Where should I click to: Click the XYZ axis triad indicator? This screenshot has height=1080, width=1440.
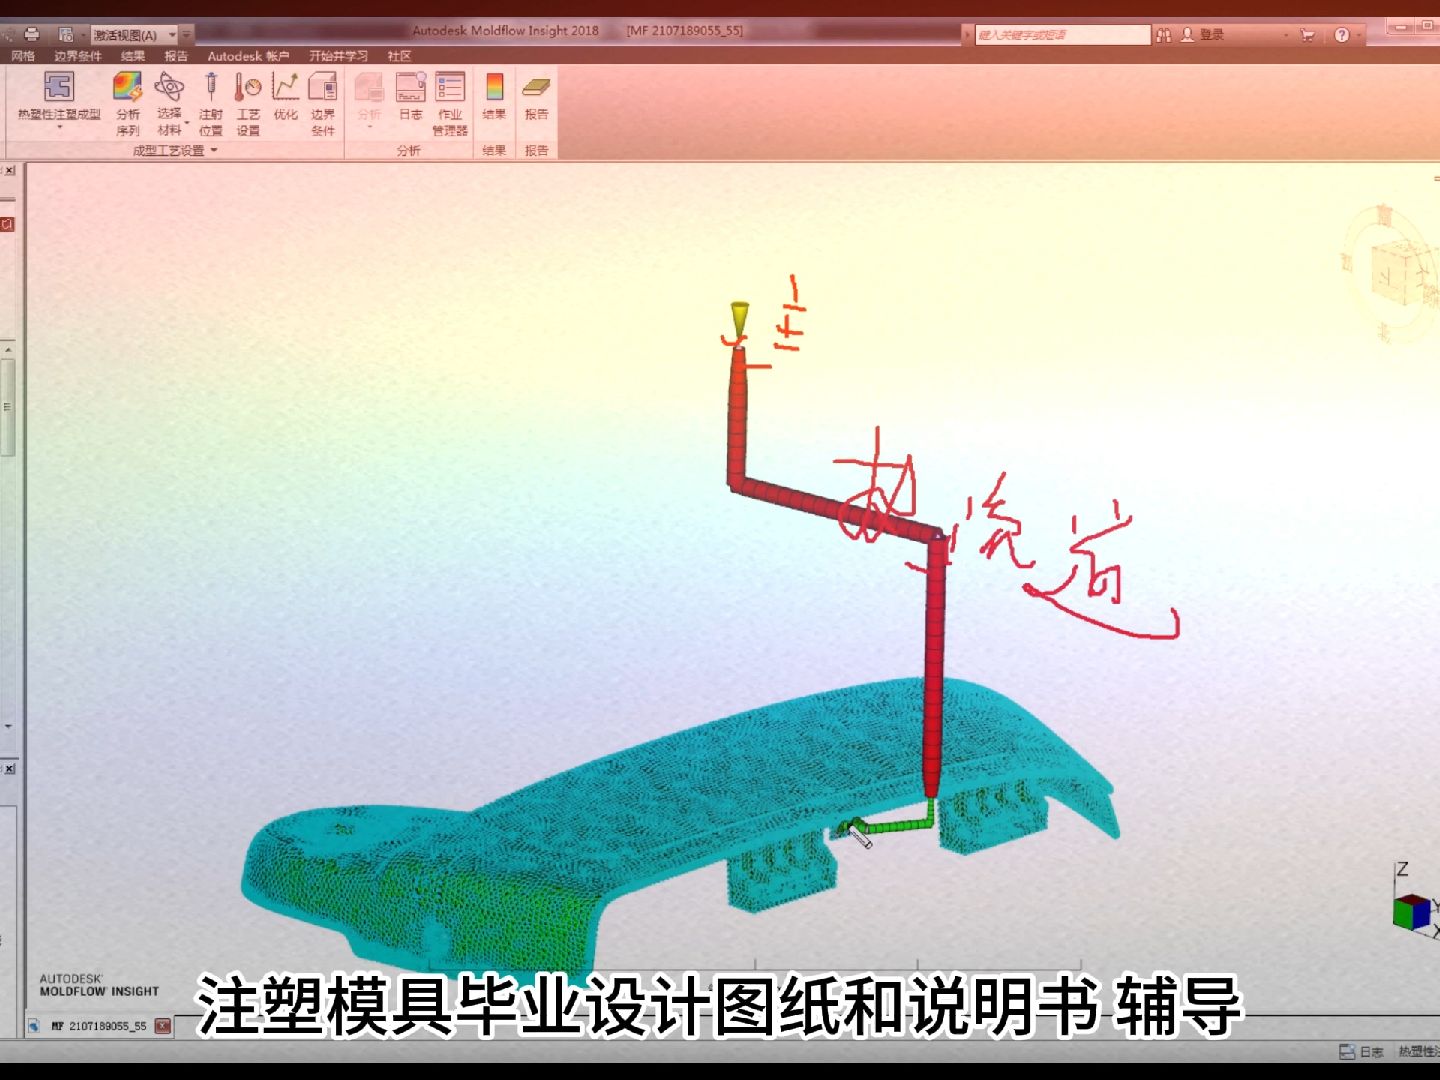pyautogui.click(x=1416, y=900)
